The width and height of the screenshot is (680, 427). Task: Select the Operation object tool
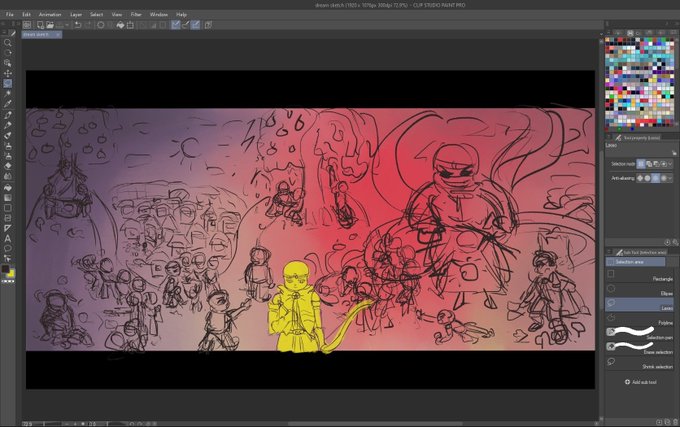tap(7, 63)
